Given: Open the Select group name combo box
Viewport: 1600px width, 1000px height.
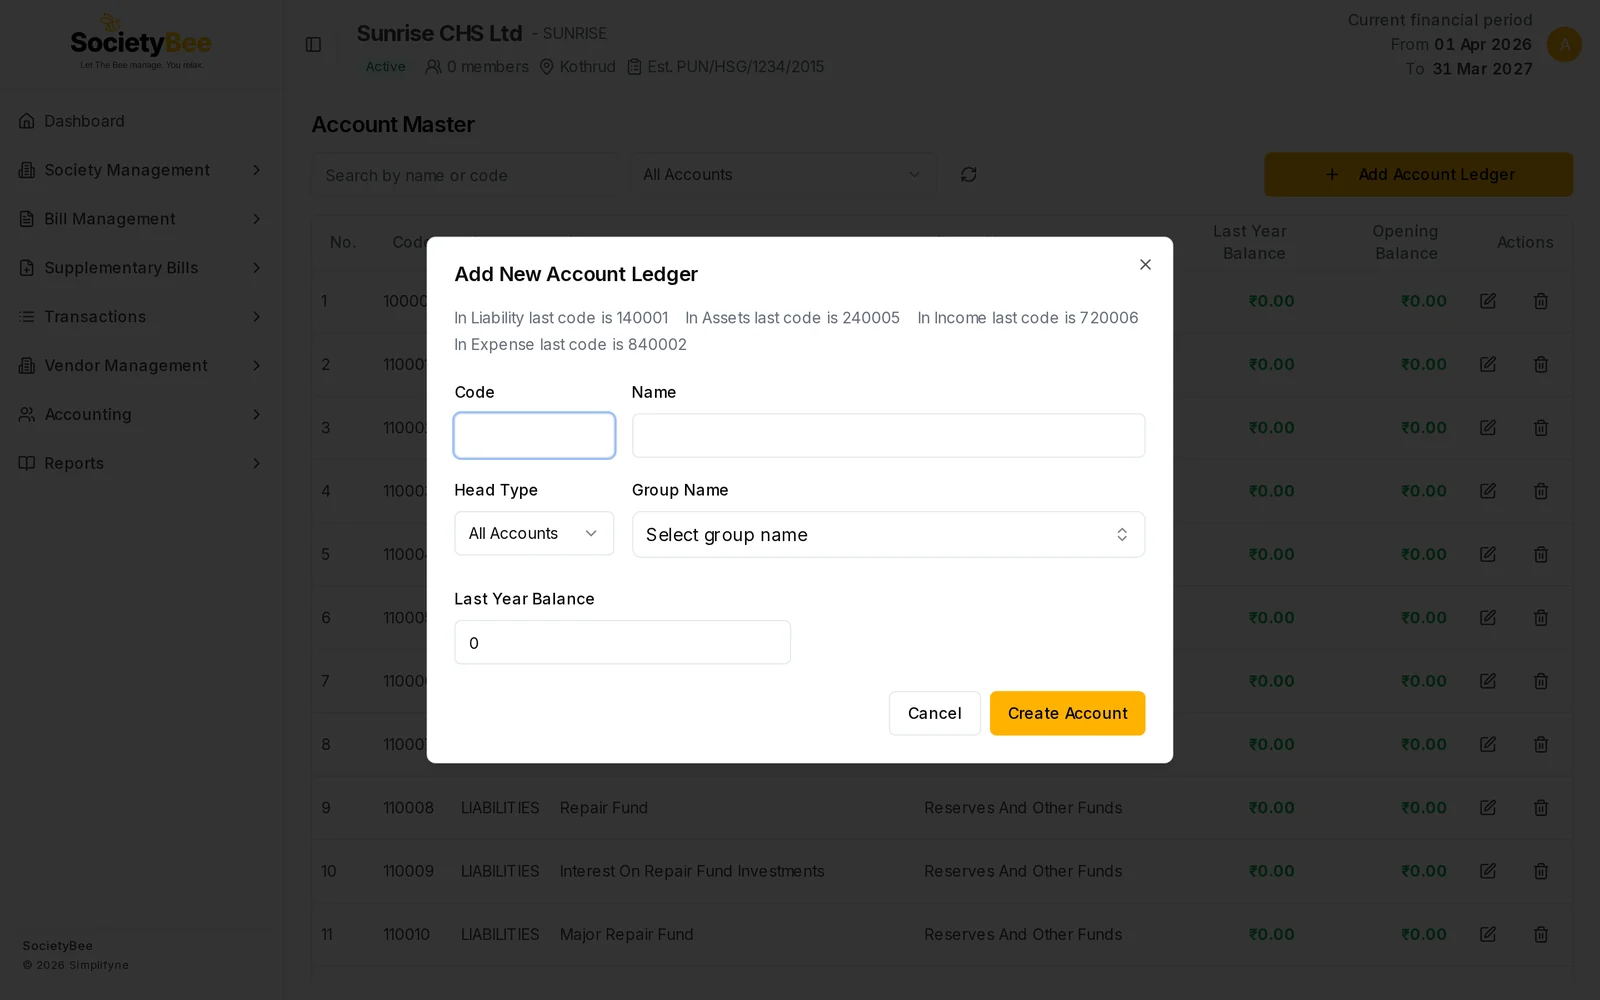Looking at the screenshot, I should pyautogui.click(x=888, y=534).
